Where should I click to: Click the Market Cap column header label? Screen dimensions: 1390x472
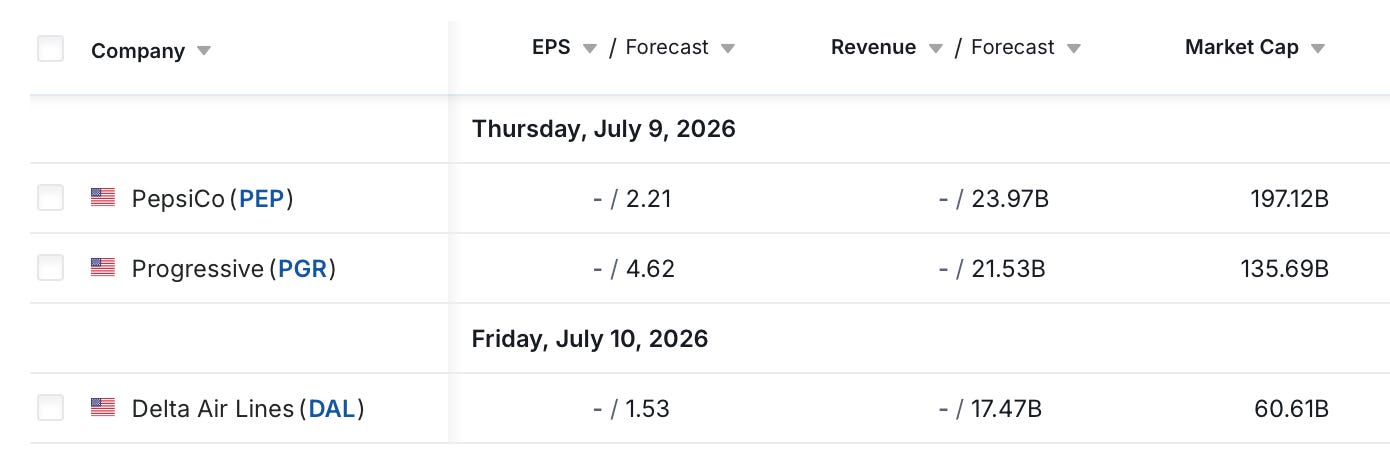pyautogui.click(x=1242, y=47)
